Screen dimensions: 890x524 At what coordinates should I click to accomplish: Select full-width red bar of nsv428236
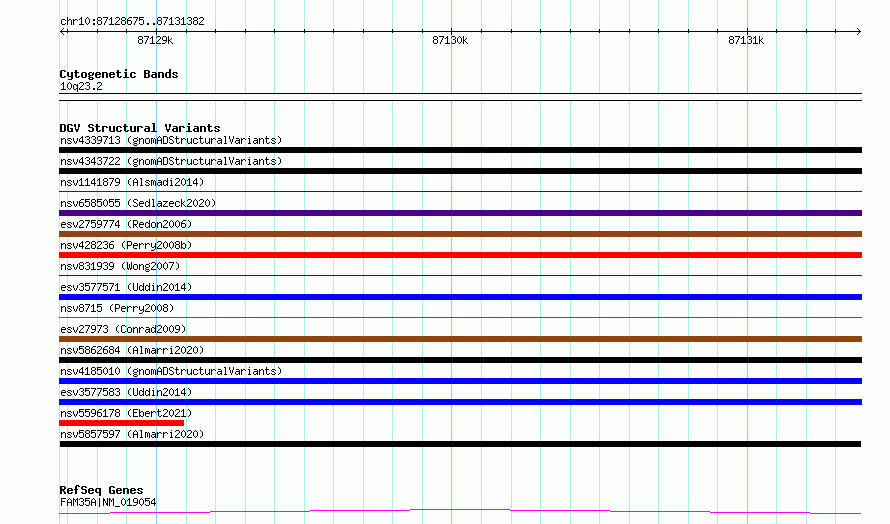point(460,255)
